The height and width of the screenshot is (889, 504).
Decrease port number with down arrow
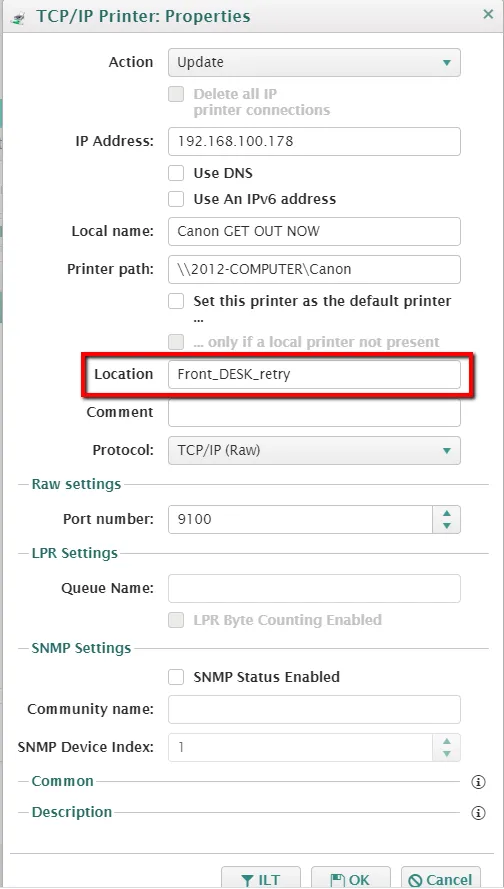(x=447, y=526)
